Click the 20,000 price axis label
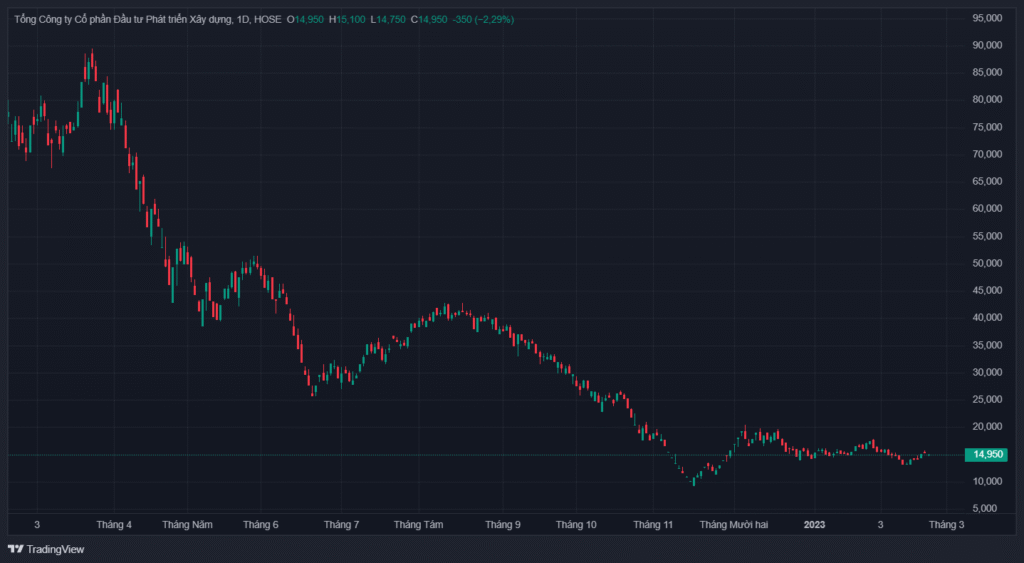The image size is (1024, 563). pyautogui.click(x=987, y=426)
